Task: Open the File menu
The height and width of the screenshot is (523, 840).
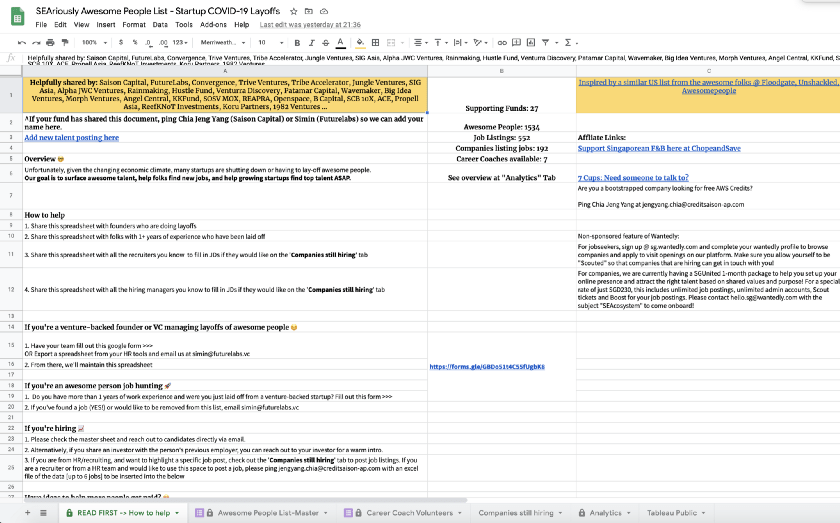Action: coord(41,25)
